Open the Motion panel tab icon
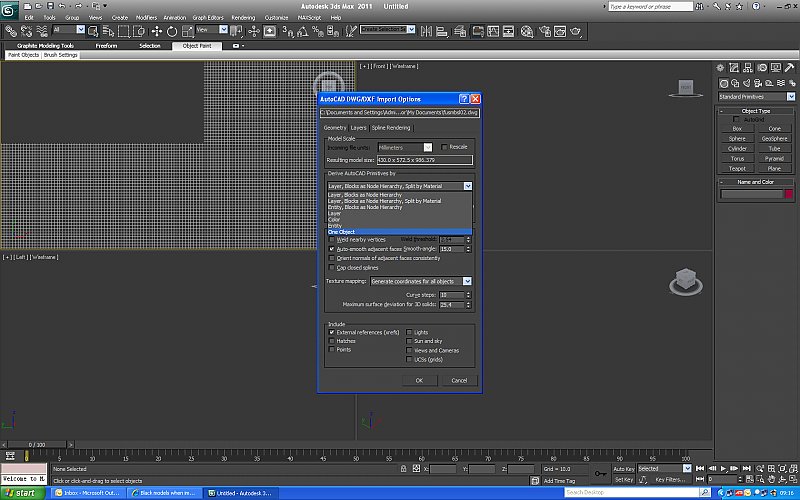 pyautogui.click(x=762, y=67)
